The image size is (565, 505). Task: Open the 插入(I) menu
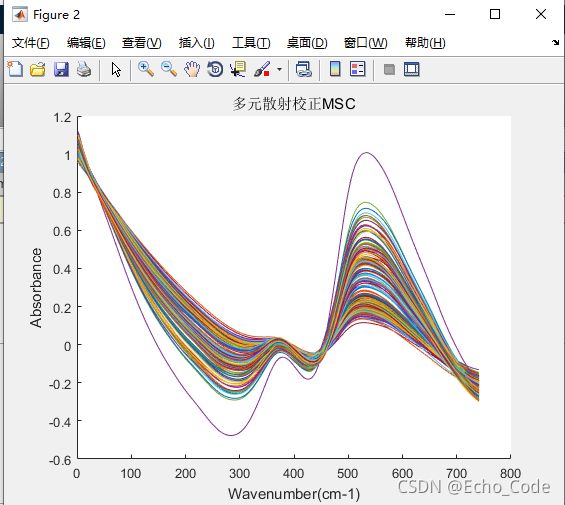tap(197, 43)
